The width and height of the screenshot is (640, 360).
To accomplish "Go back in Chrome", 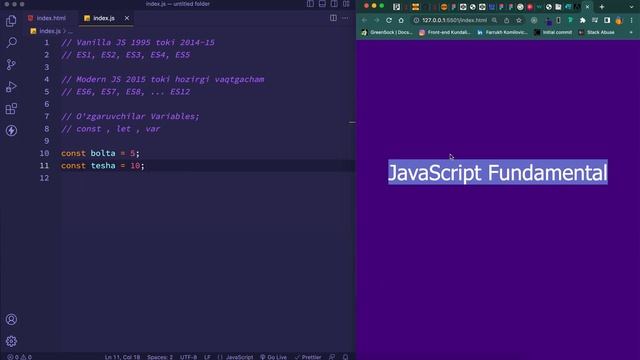I will tap(364, 20).
